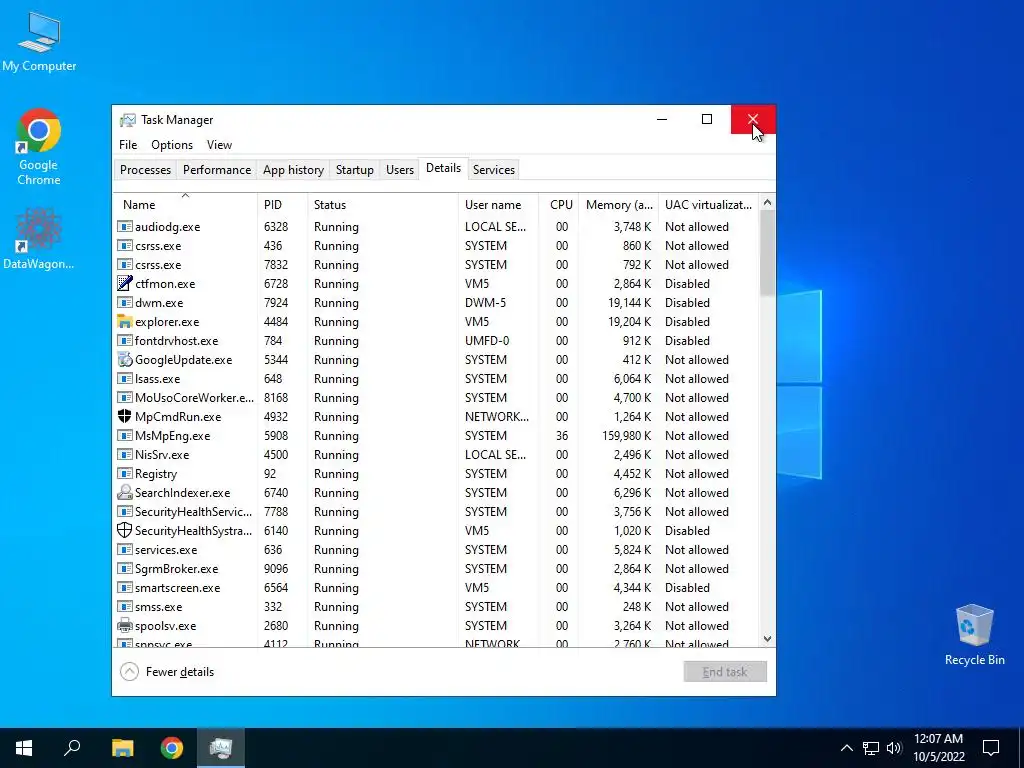Click the volume speaker tray icon
The image size is (1024, 768).
(x=894, y=748)
